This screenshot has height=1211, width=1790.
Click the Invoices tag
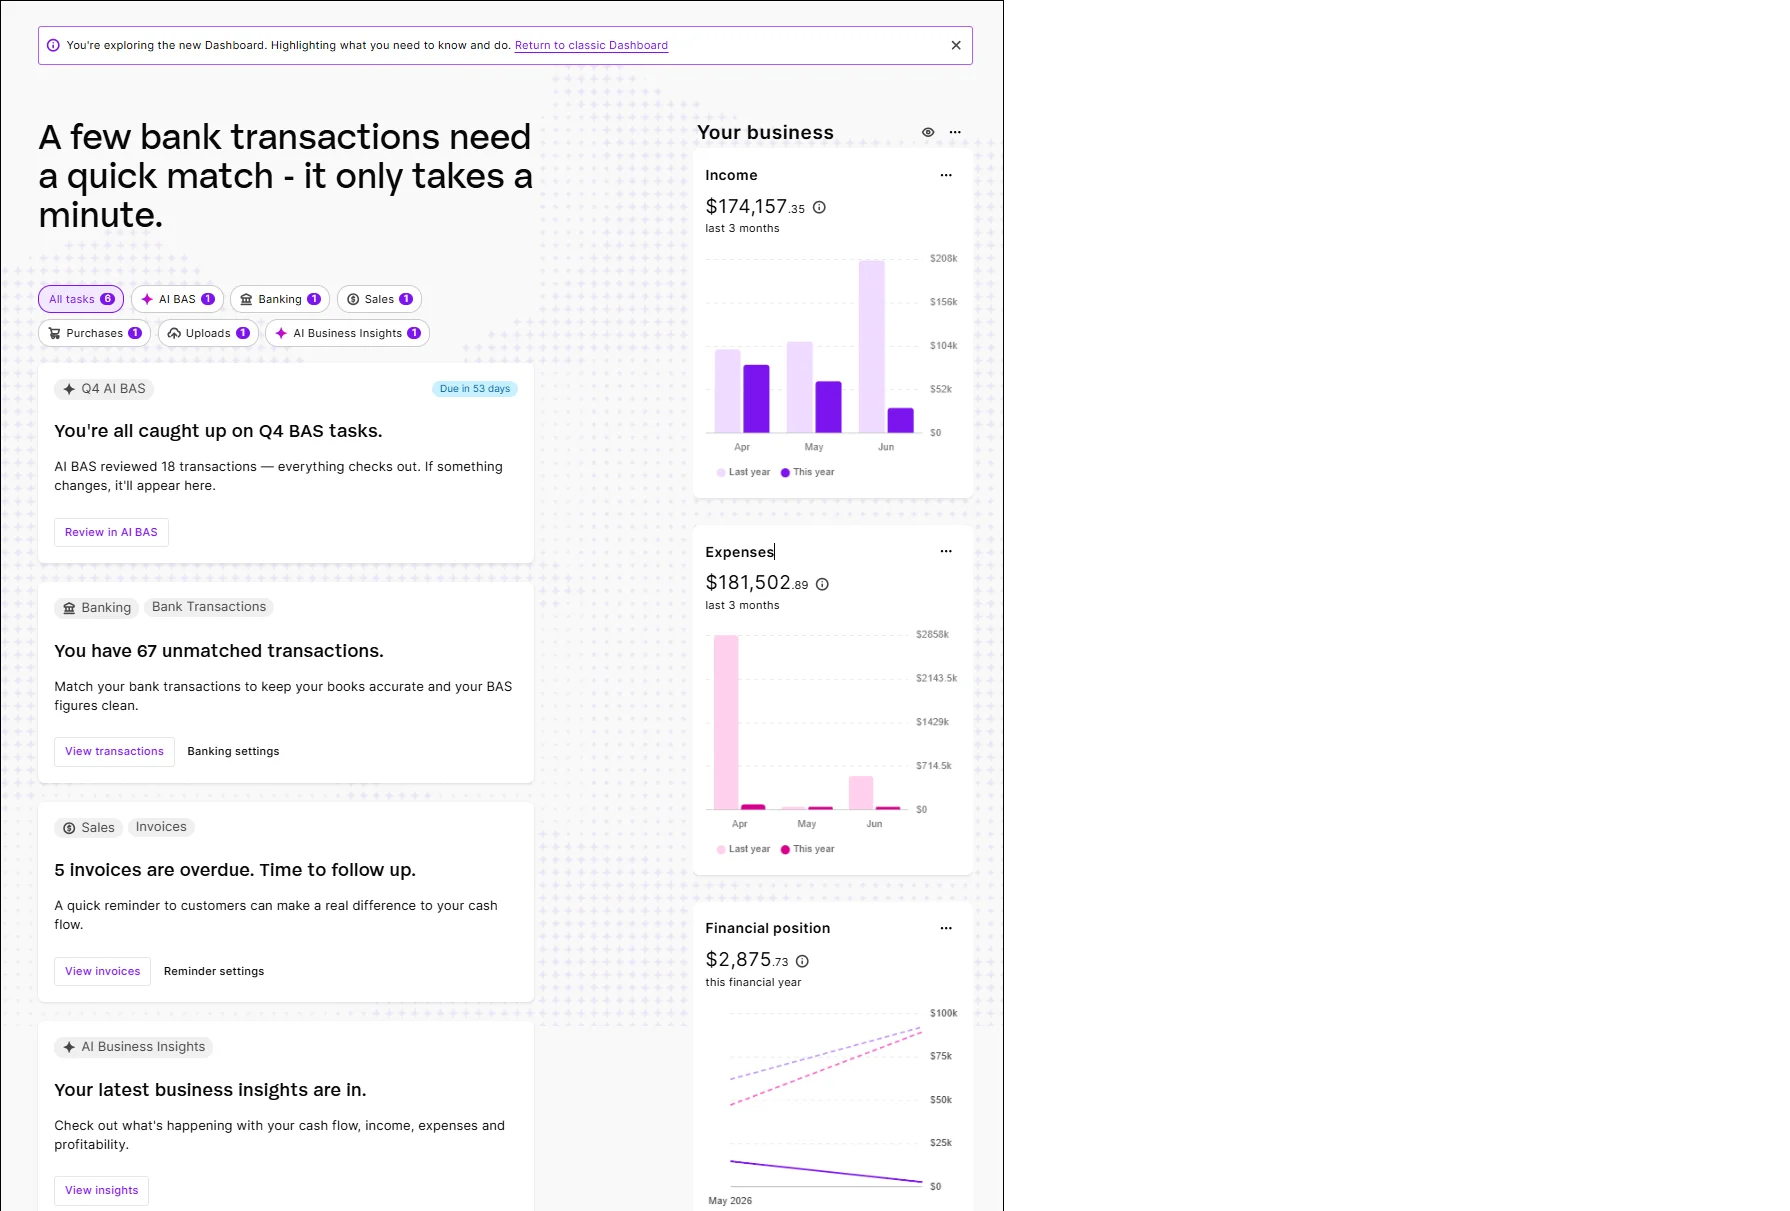pos(161,827)
